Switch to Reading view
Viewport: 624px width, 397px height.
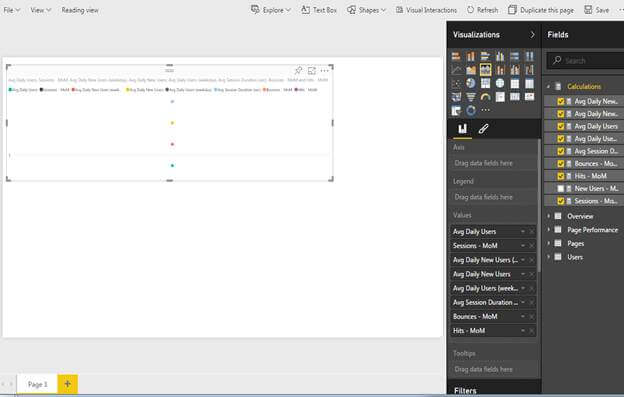(80, 10)
